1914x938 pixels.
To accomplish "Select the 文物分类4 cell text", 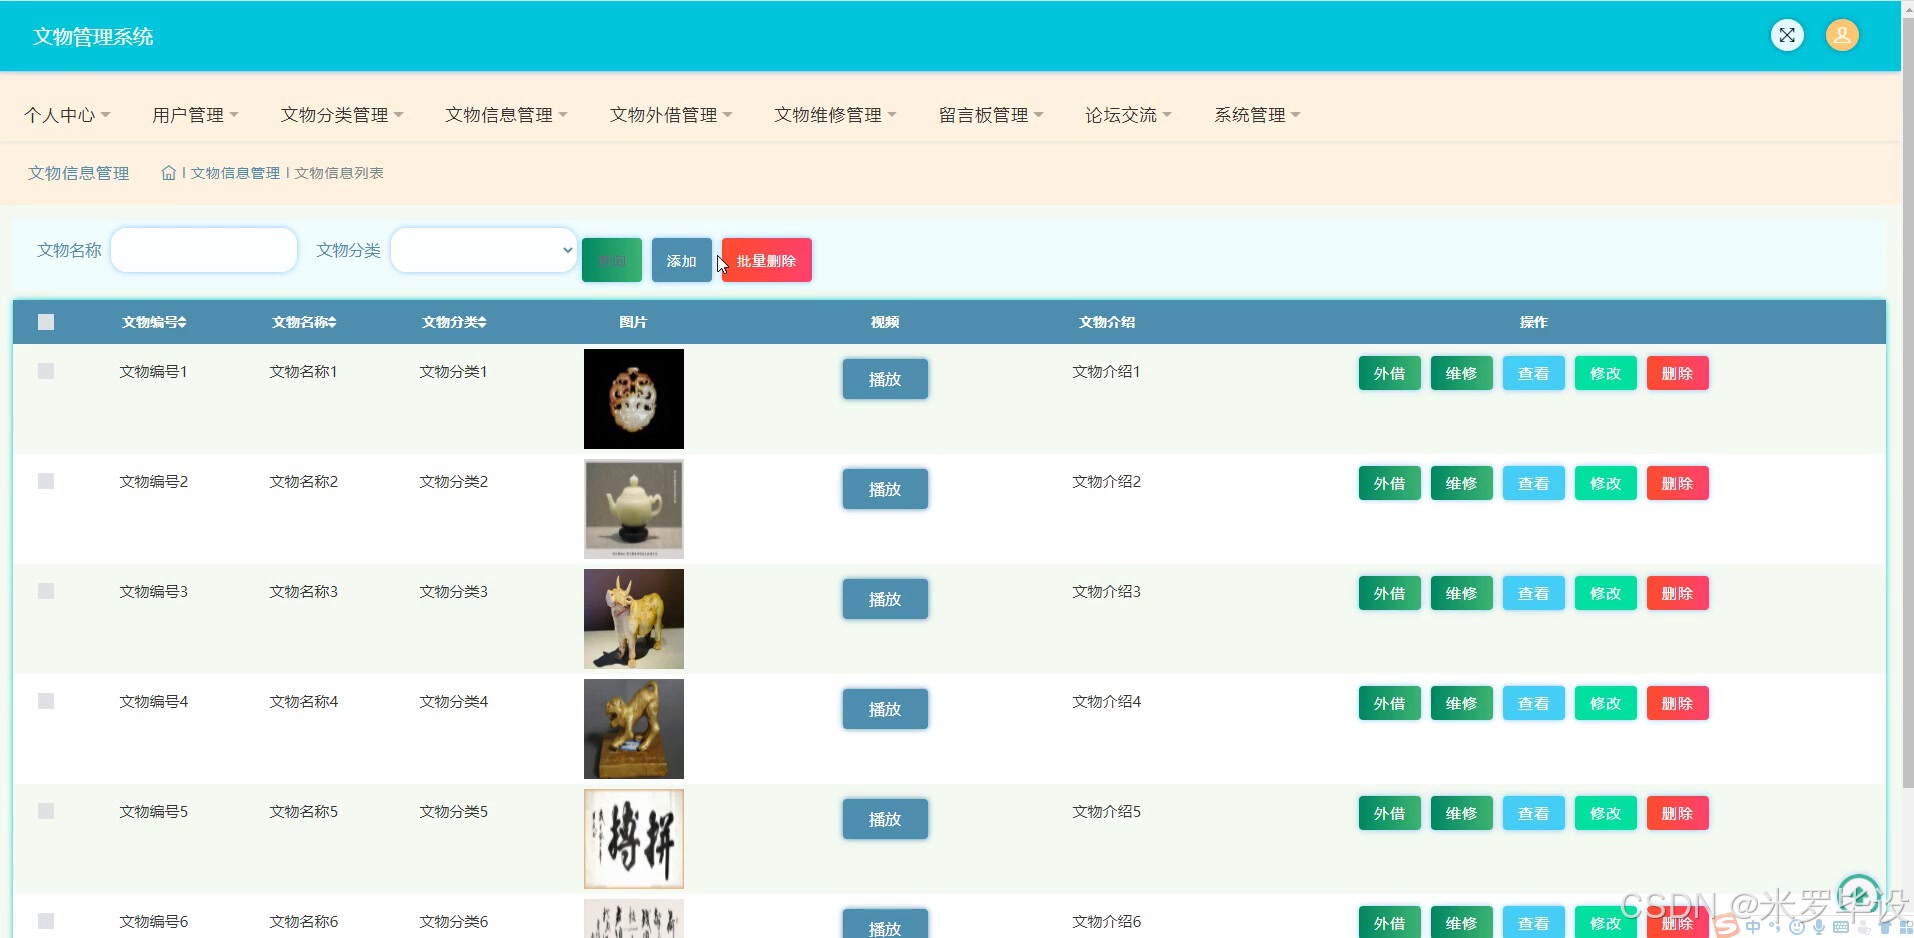I will tap(453, 701).
